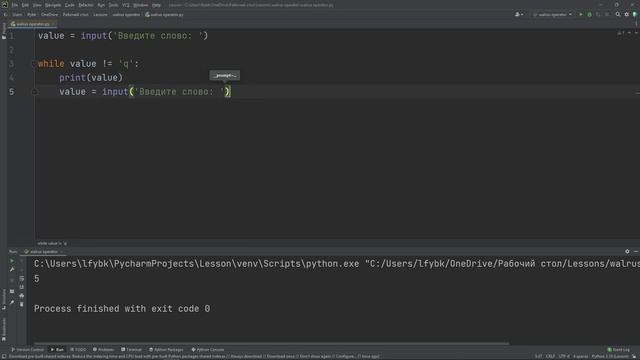Open the Code menu
Viewport: 640px width, 360px height.
pos(70,5)
